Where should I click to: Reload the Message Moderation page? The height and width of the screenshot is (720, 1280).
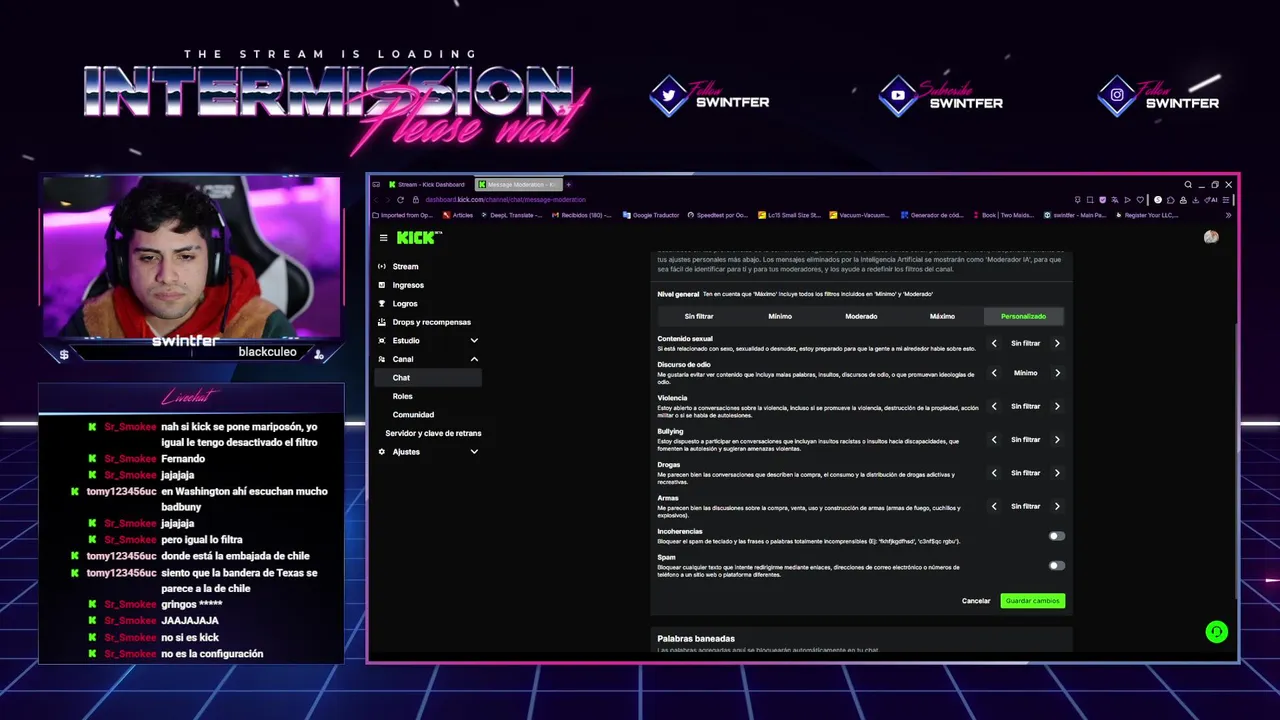pyautogui.click(x=400, y=200)
